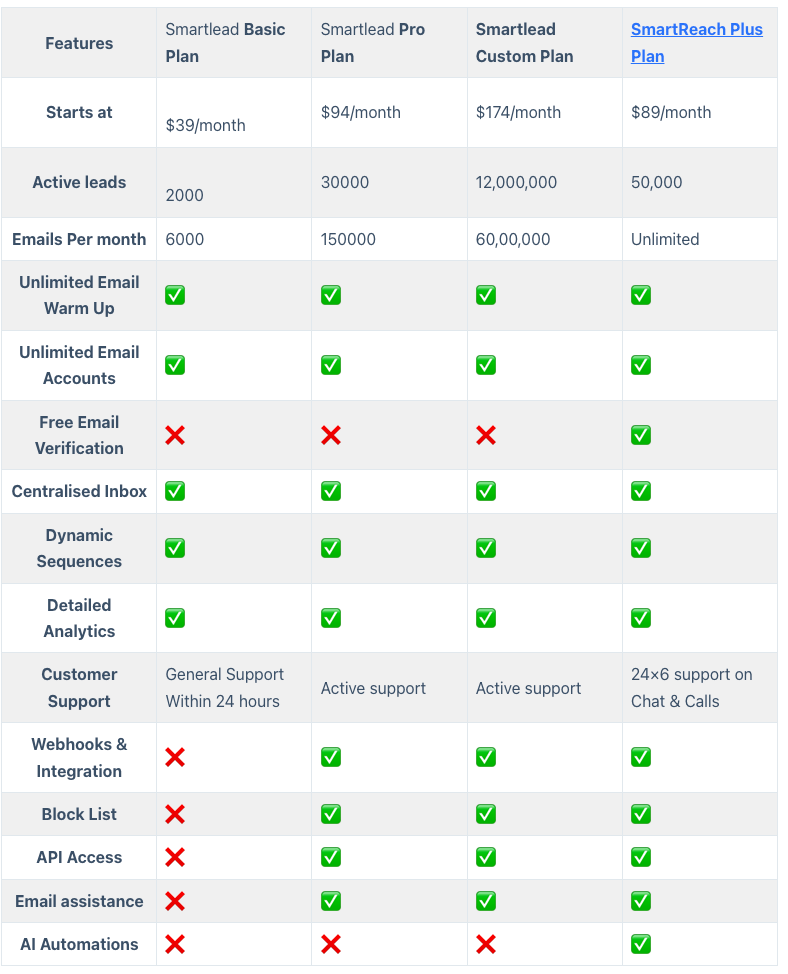Click the 24×6 support on Chat & Calls cell
788x974 pixels.
(700, 688)
